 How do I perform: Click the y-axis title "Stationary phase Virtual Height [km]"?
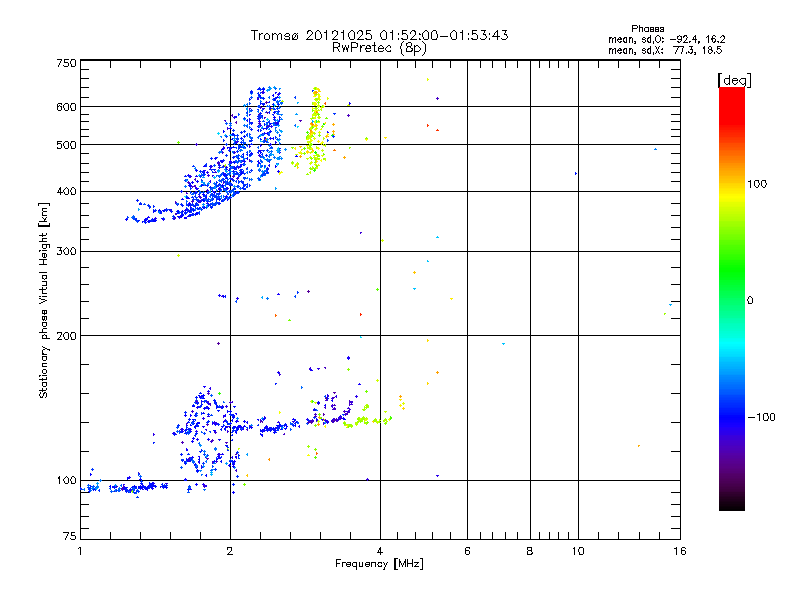[x=44, y=300]
